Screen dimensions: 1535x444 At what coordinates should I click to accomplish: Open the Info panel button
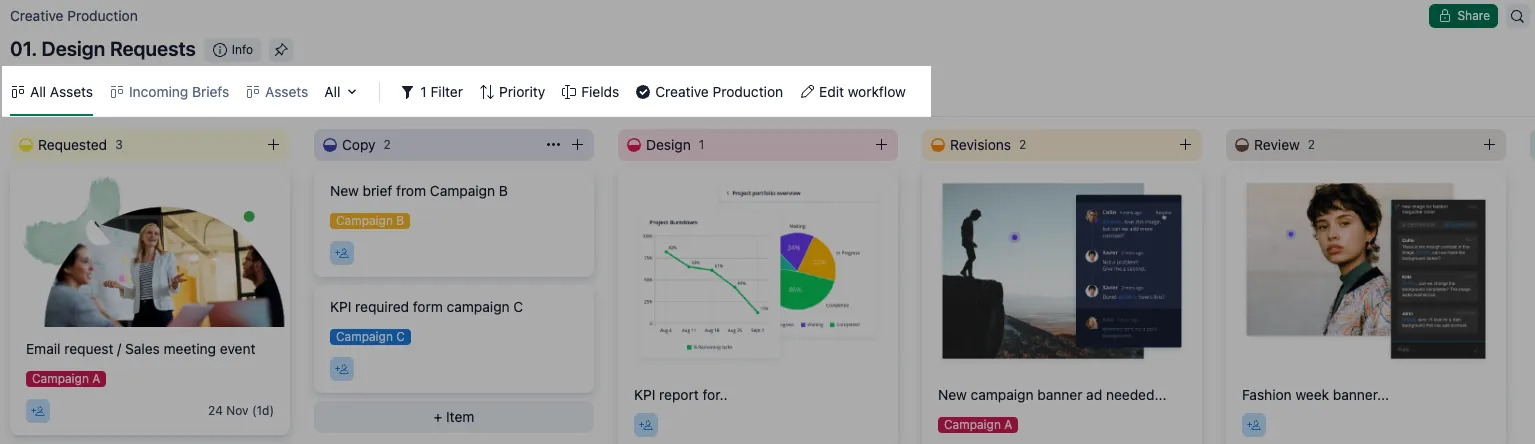pyautogui.click(x=233, y=49)
